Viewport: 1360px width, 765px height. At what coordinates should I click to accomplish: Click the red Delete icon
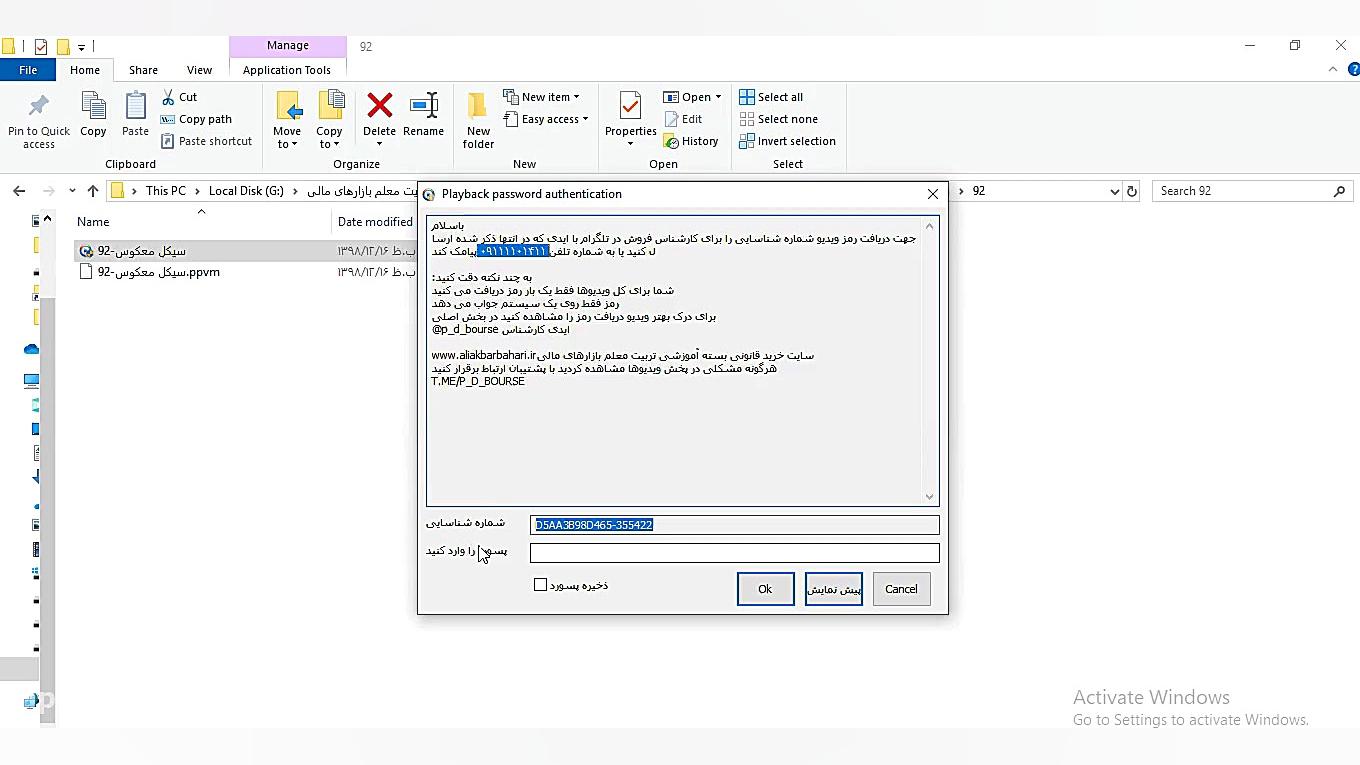click(x=379, y=105)
